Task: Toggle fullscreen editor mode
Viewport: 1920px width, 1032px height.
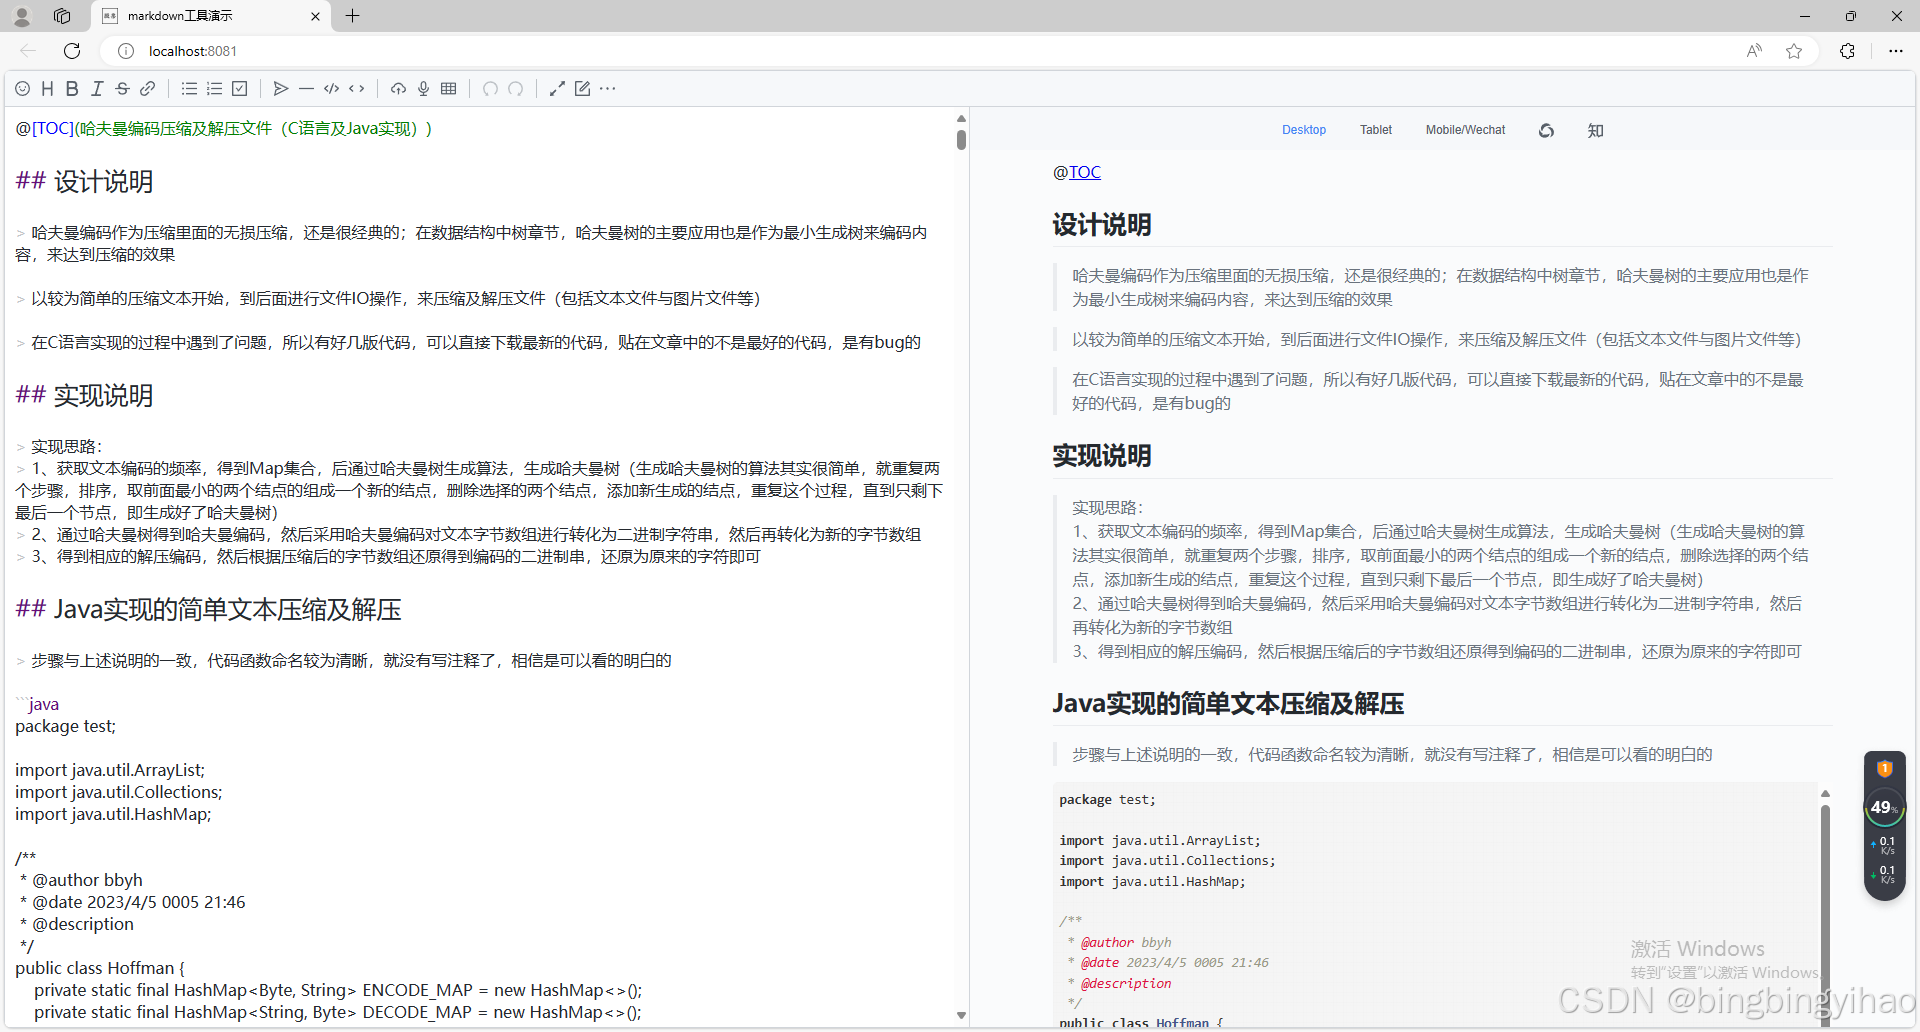Action: pos(557,89)
